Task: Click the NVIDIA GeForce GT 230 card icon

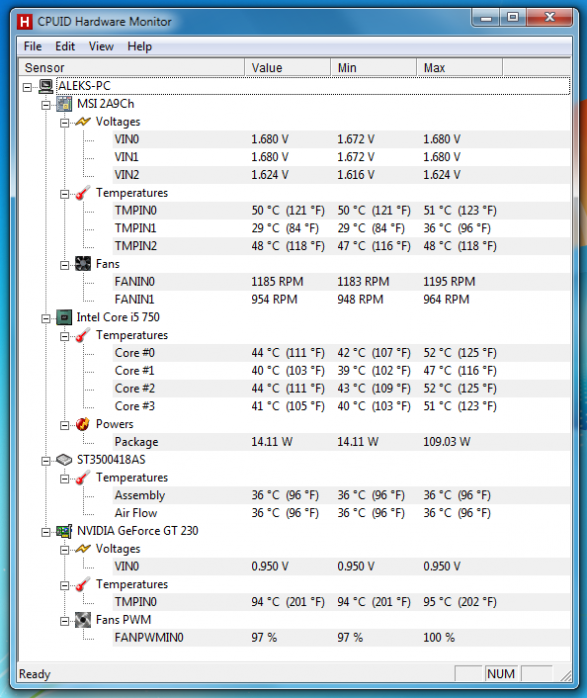Action: 64,531
